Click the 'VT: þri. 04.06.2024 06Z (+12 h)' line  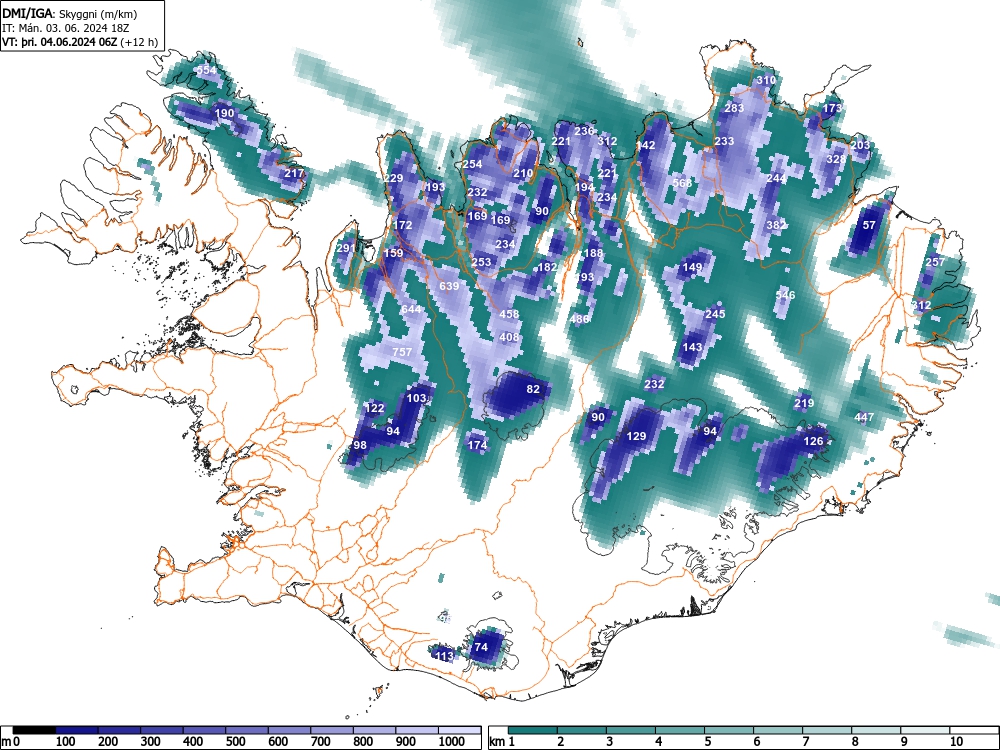point(80,42)
